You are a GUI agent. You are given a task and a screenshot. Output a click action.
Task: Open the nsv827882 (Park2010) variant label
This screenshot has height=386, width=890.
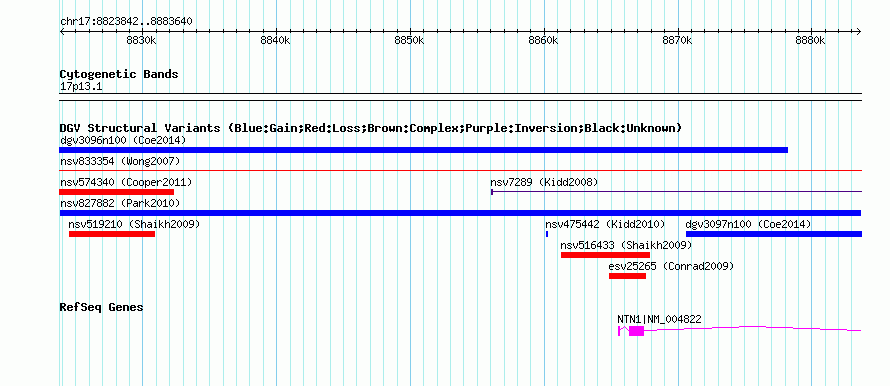point(120,203)
